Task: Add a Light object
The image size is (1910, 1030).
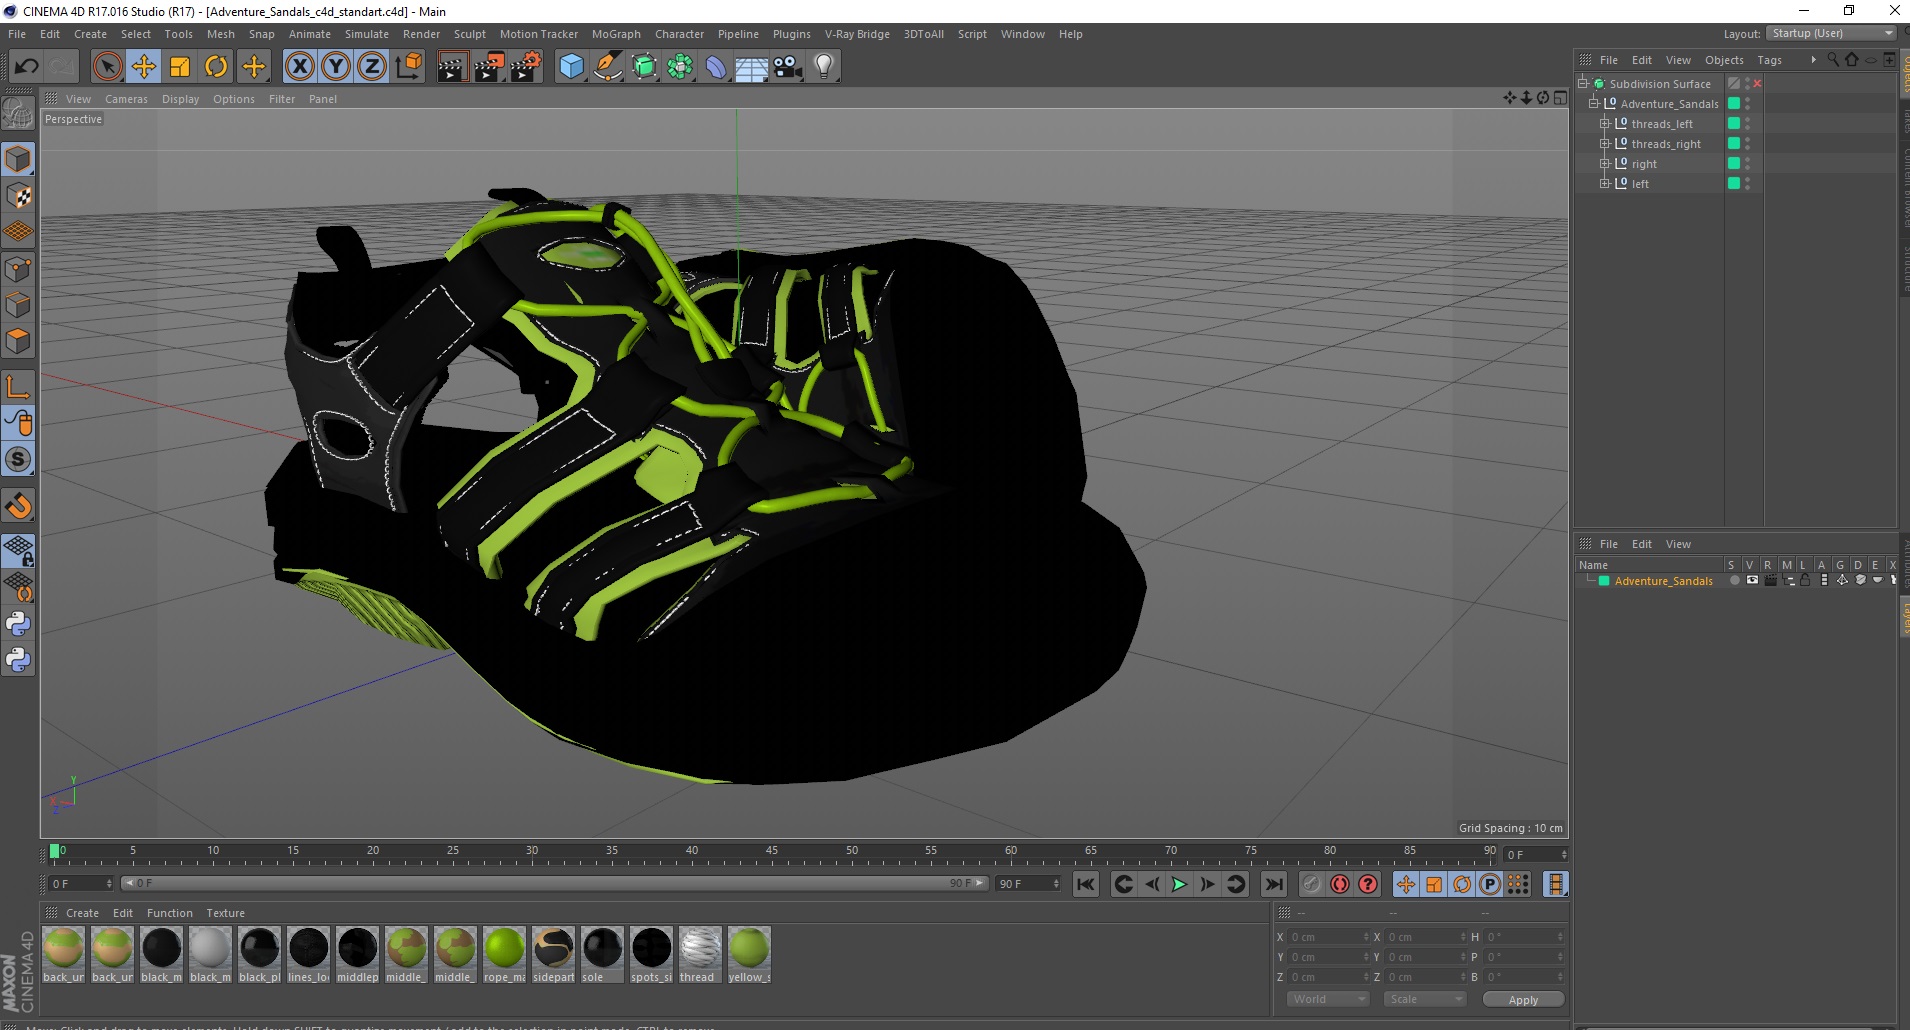Action: [x=824, y=67]
